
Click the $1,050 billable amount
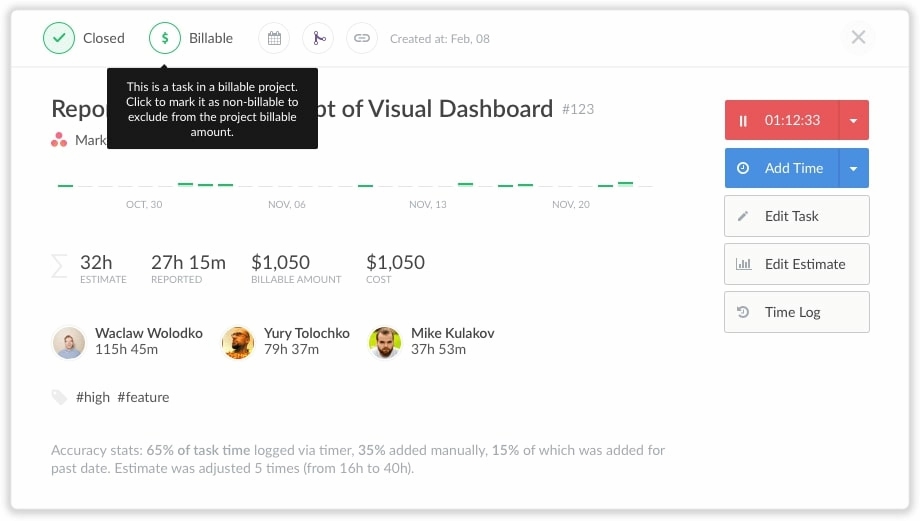tap(280, 262)
